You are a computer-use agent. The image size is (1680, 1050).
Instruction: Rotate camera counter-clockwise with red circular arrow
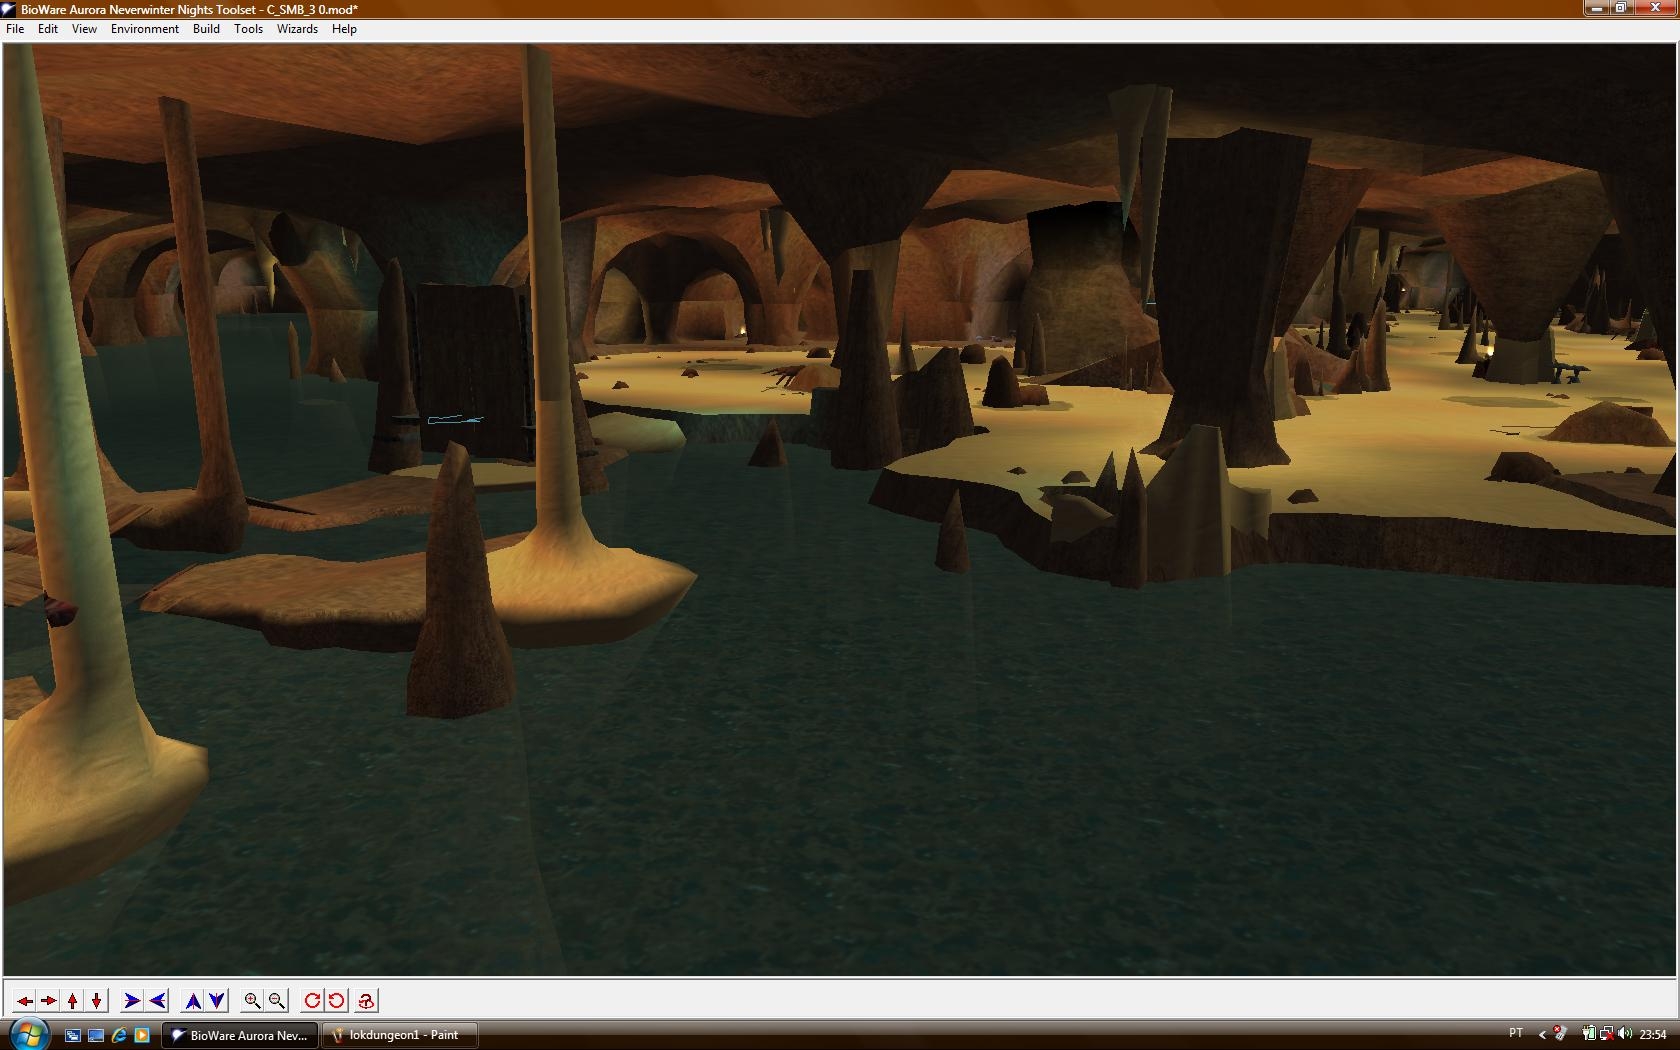(336, 1000)
